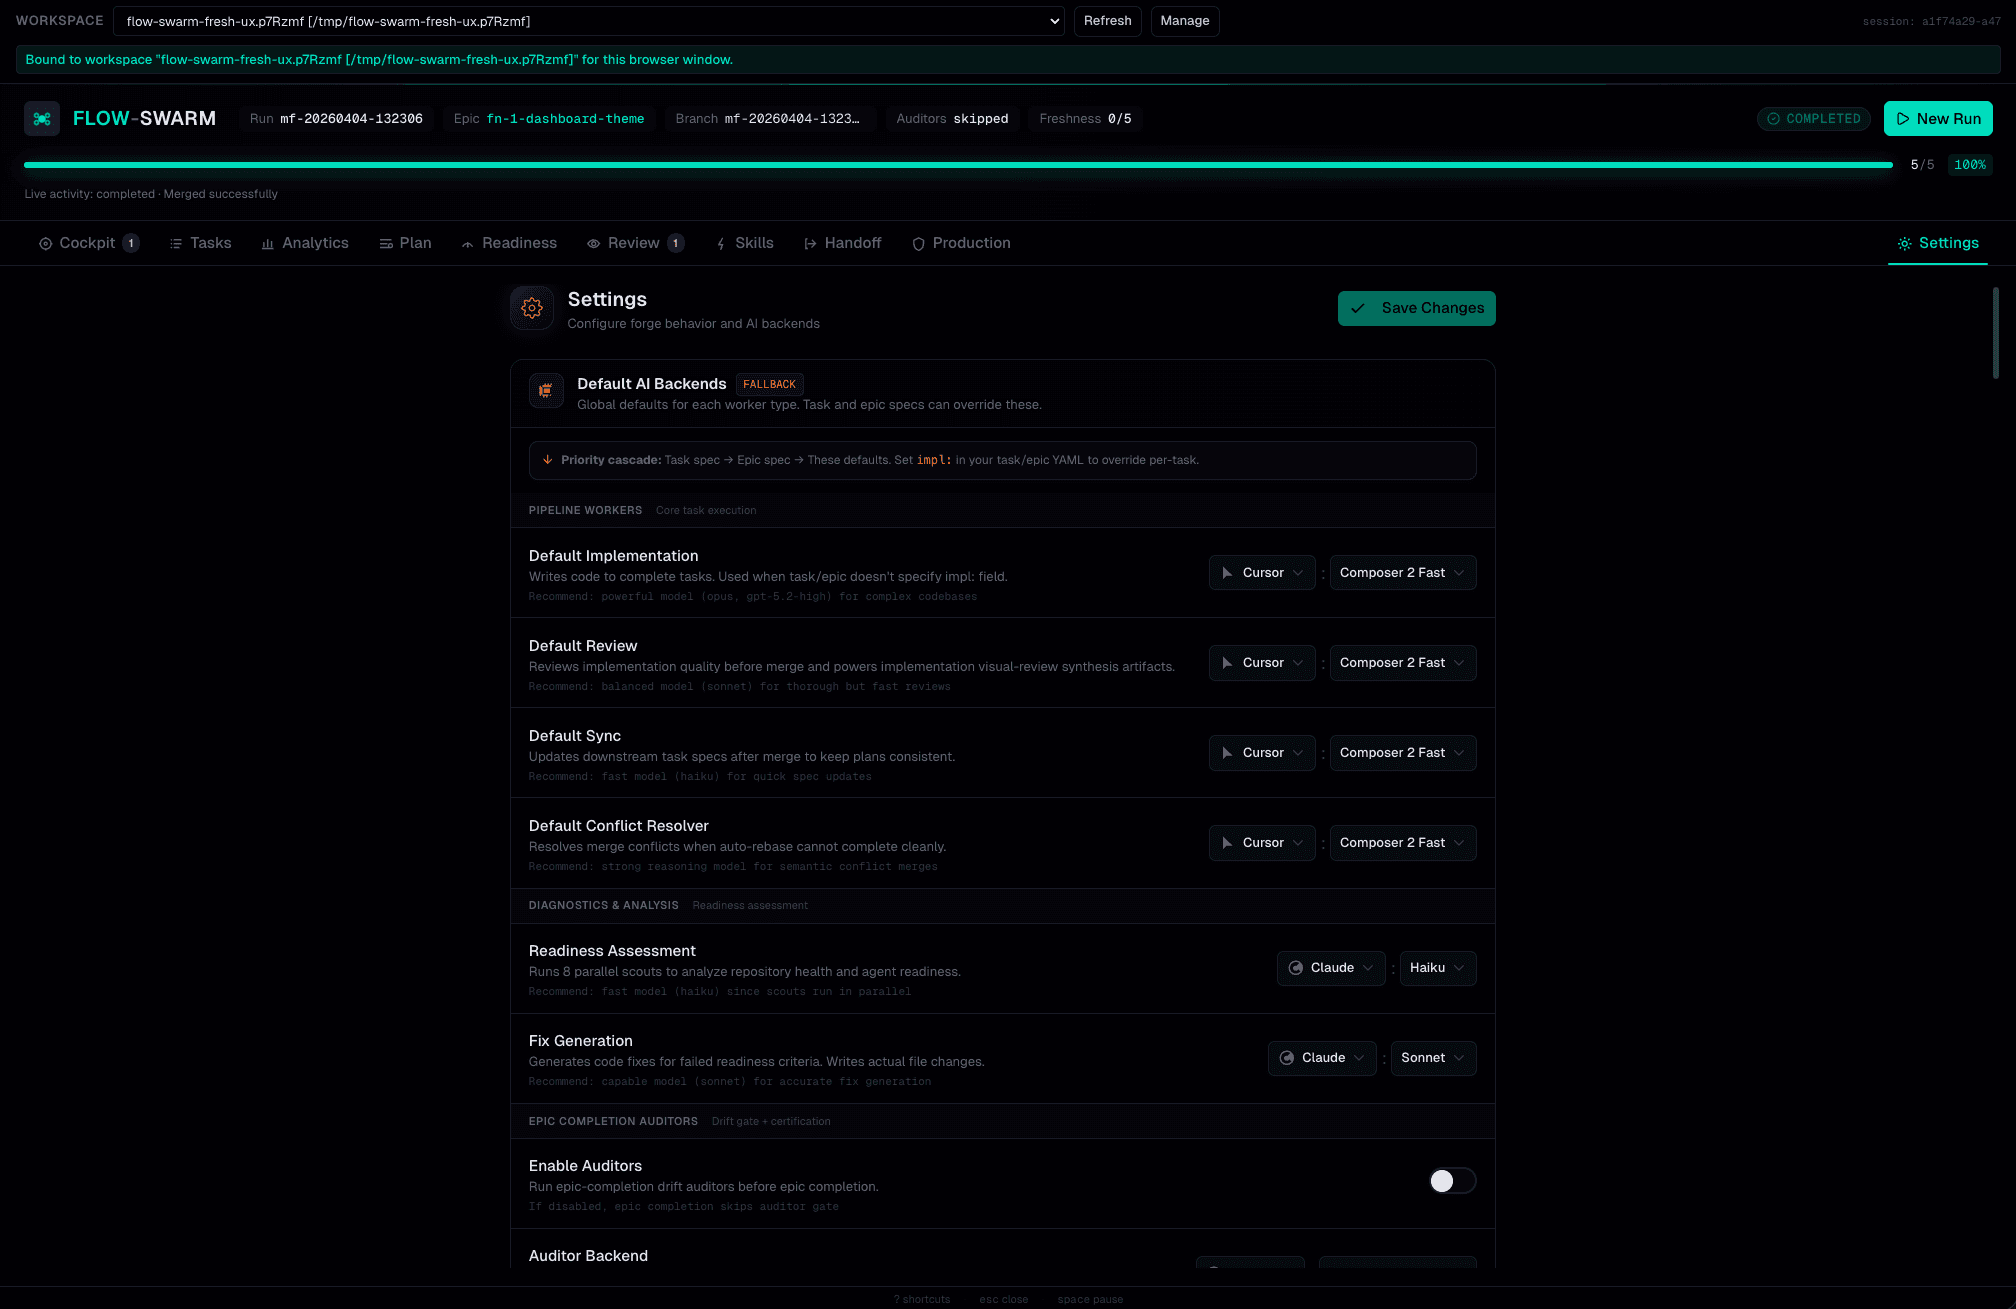Click the FALLBACK badge

click(769, 384)
